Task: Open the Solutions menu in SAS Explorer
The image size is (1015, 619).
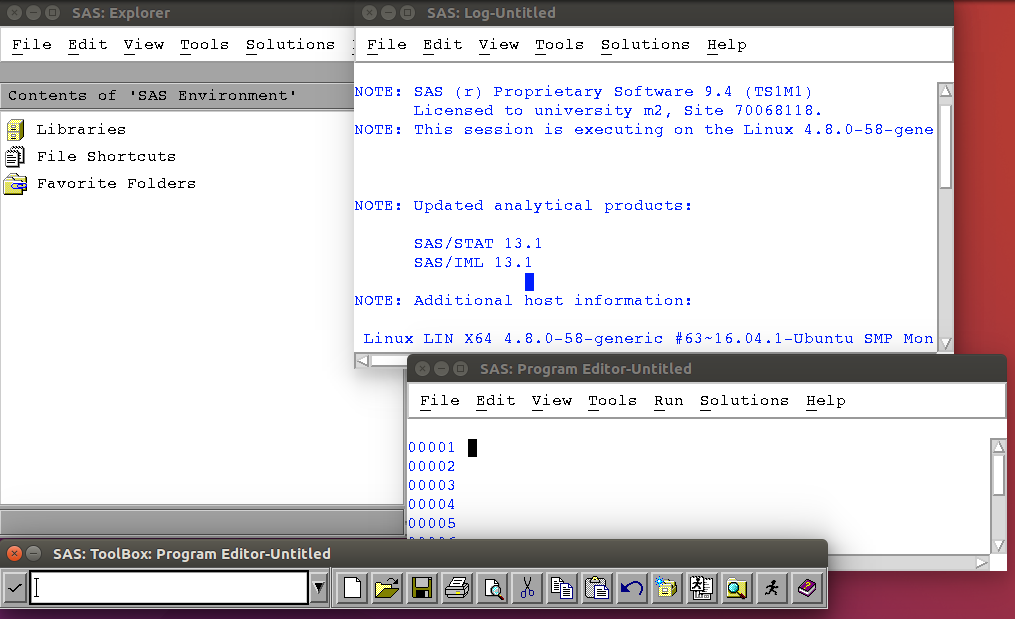Action: (290, 45)
